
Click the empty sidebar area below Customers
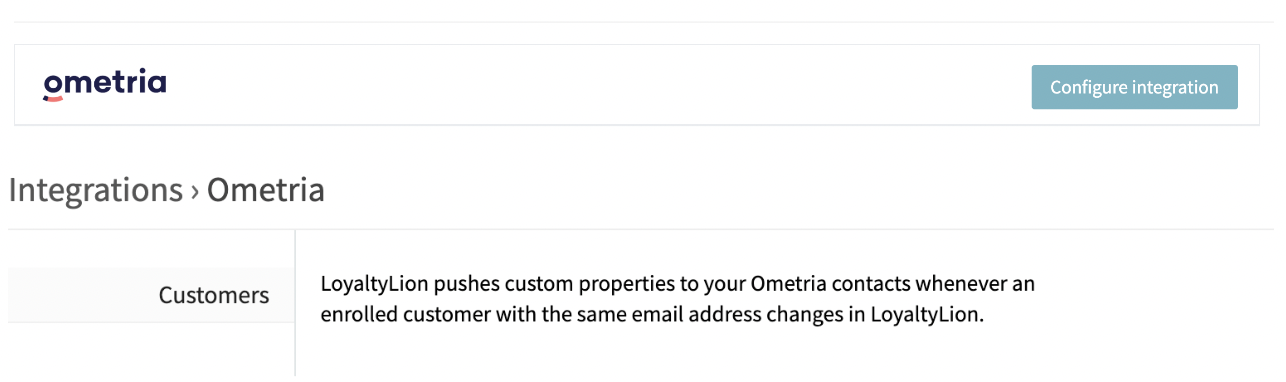point(151,350)
